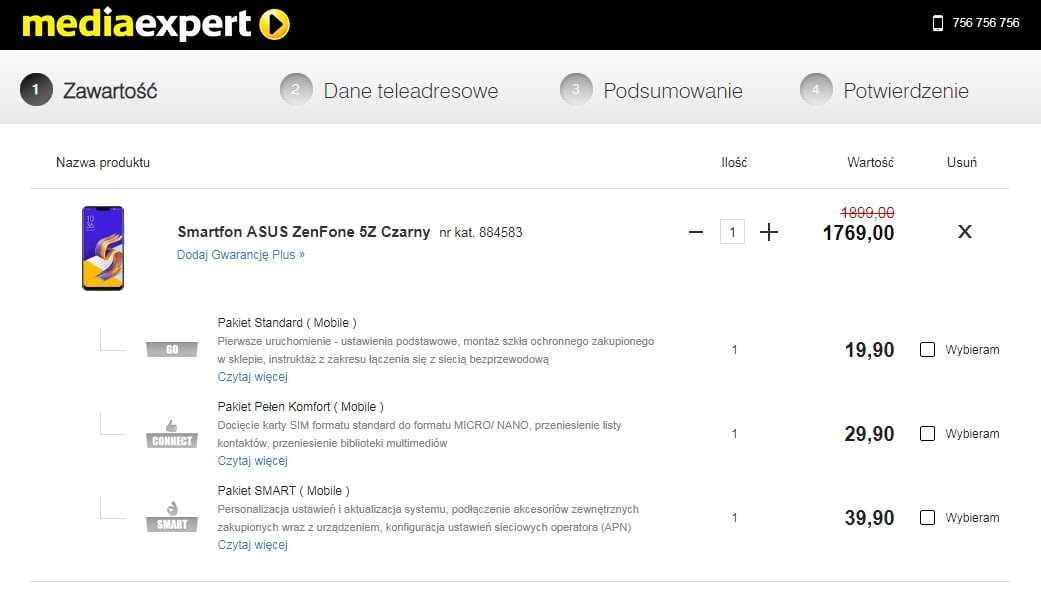Click the yellow play arrow in logo
This screenshot has height=593, width=1041.
tap(274, 25)
